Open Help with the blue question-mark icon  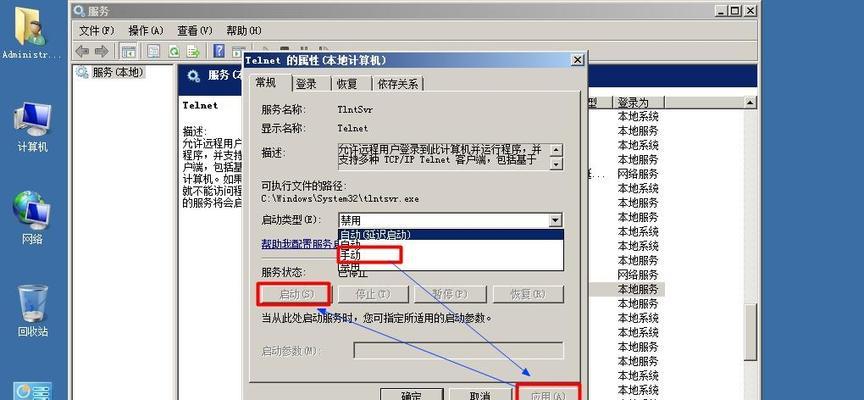coord(219,51)
